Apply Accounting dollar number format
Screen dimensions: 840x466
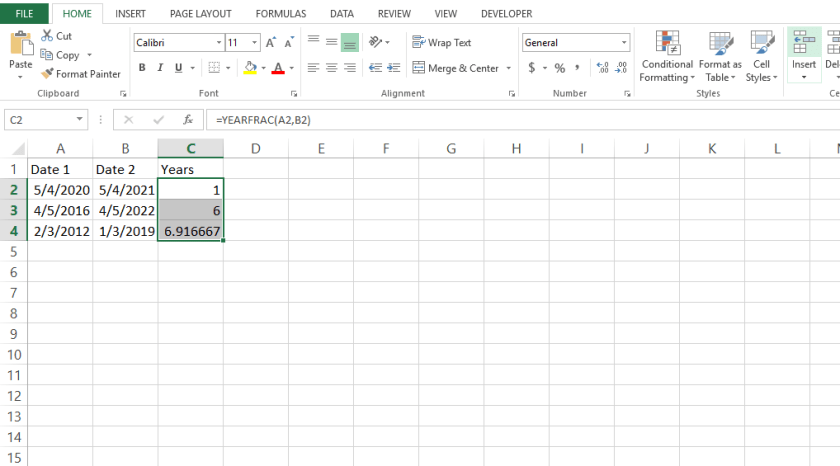[x=531, y=67]
